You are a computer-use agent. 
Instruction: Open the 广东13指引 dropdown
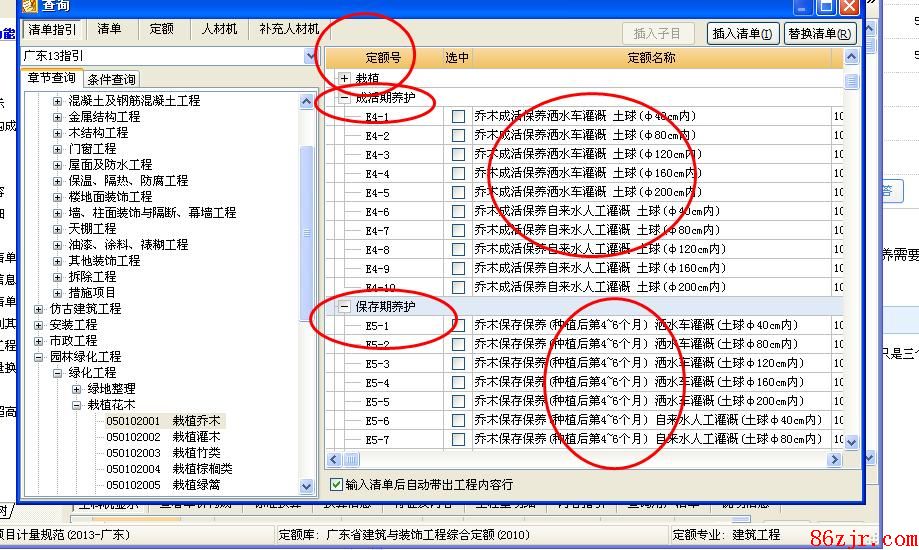[x=310, y=56]
